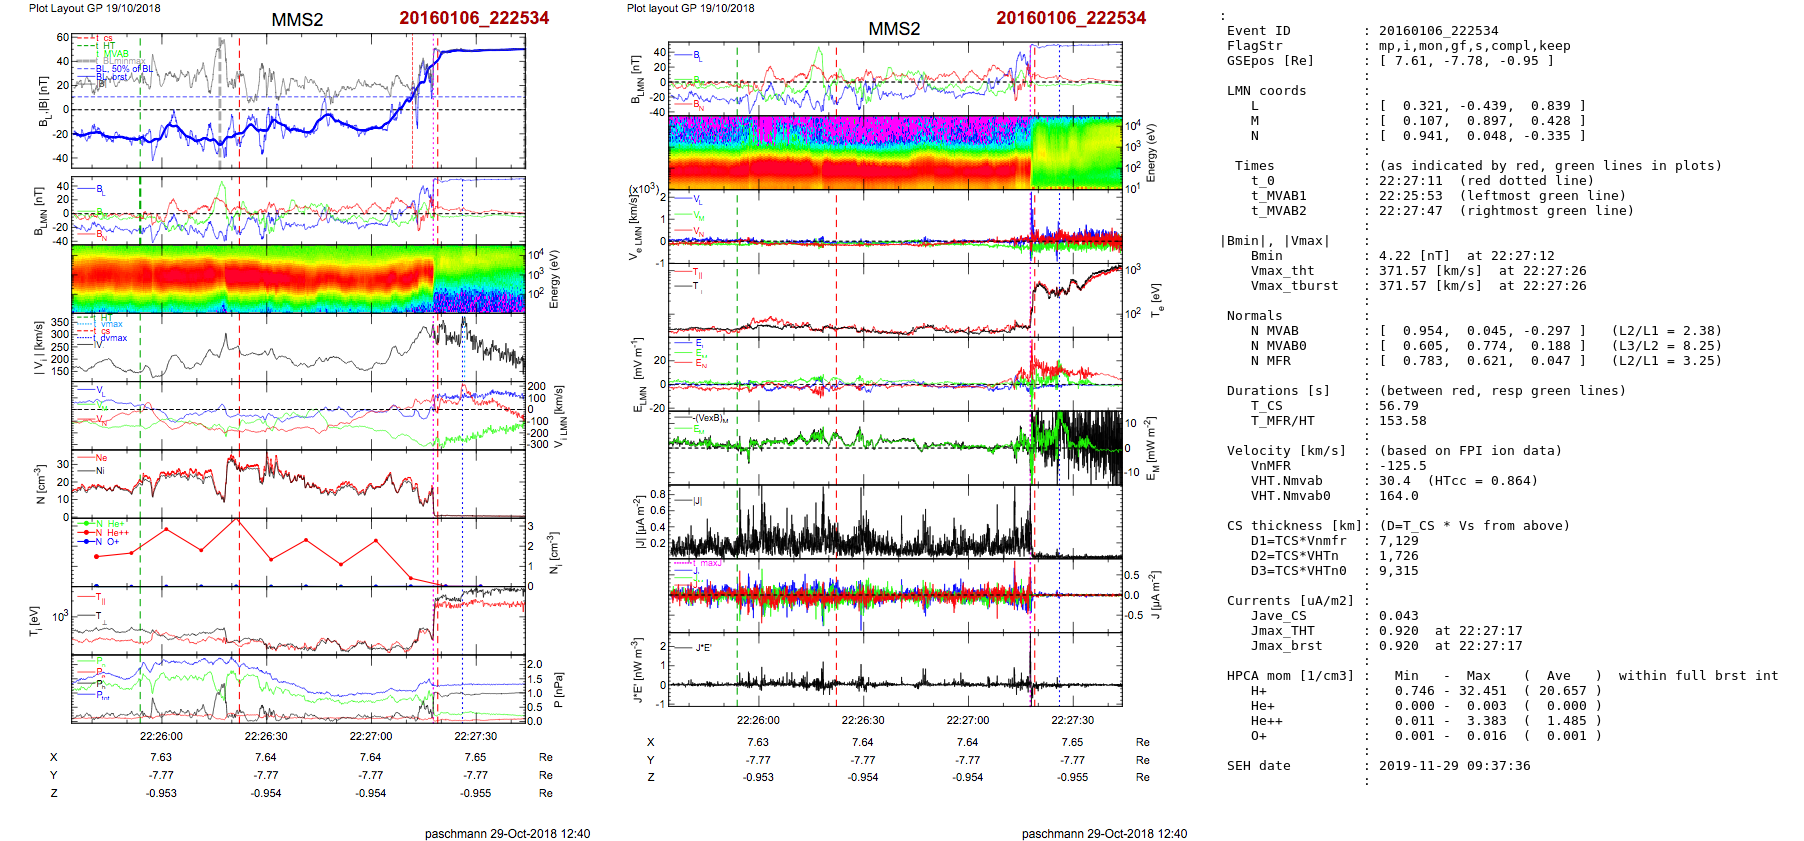The height and width of the screenshot is (841, 1804).
Task: Click the MMS2 title above the left plot
Action: pyautogui.click(x=297, y=20)
